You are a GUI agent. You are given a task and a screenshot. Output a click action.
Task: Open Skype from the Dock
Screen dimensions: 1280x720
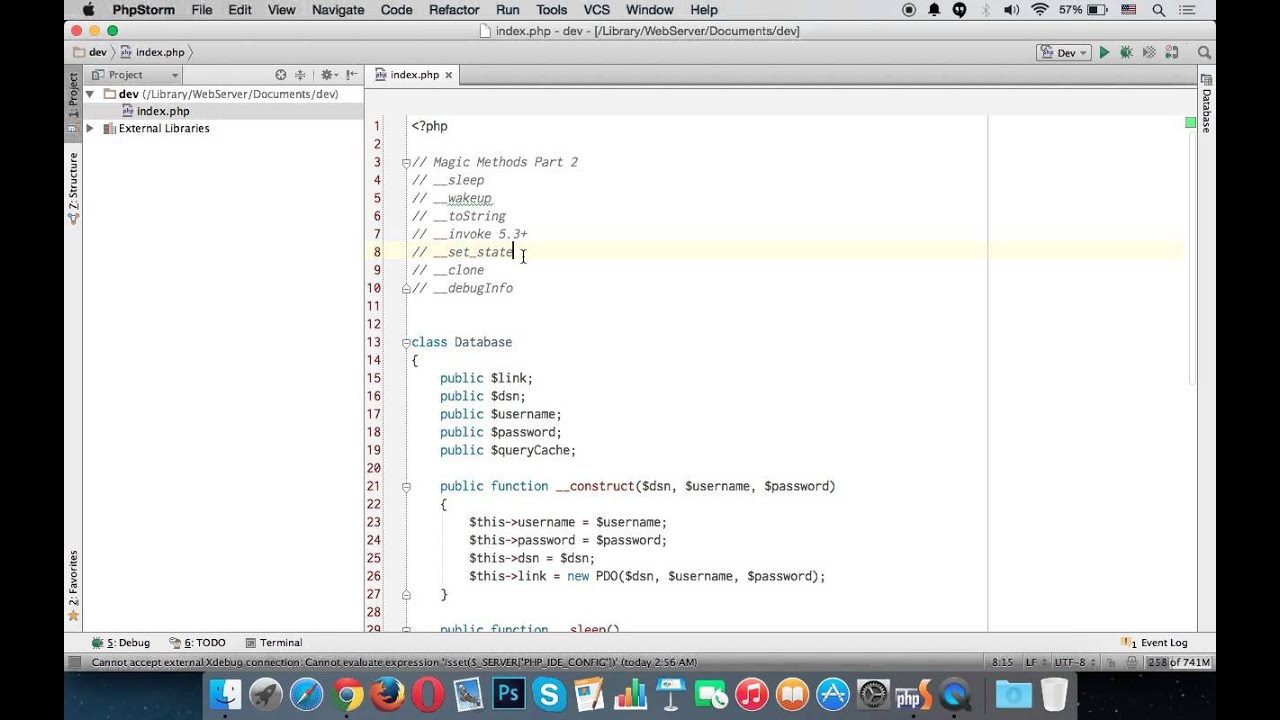pos(549,694)
